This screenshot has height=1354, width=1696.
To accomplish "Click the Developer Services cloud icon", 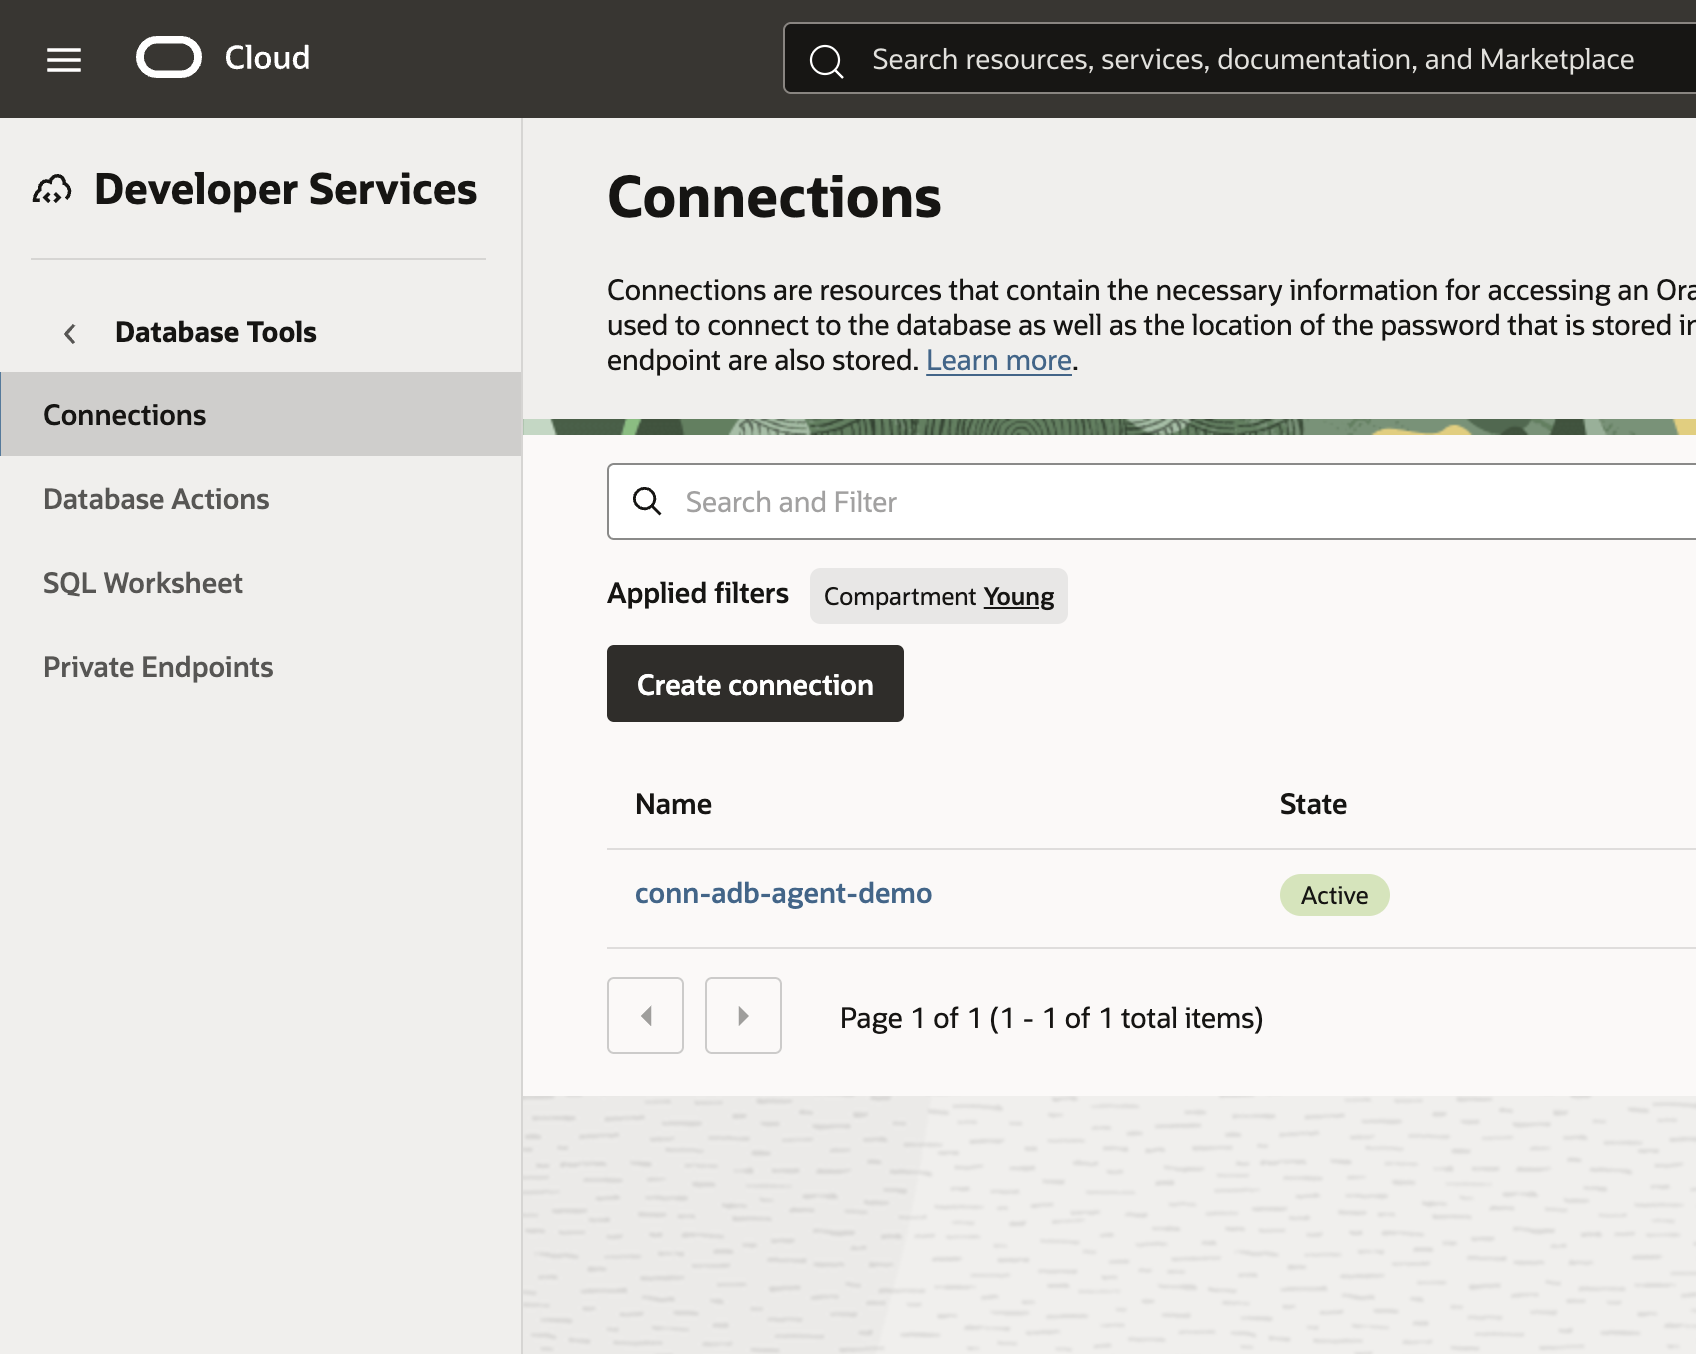I will pos(52,189).
